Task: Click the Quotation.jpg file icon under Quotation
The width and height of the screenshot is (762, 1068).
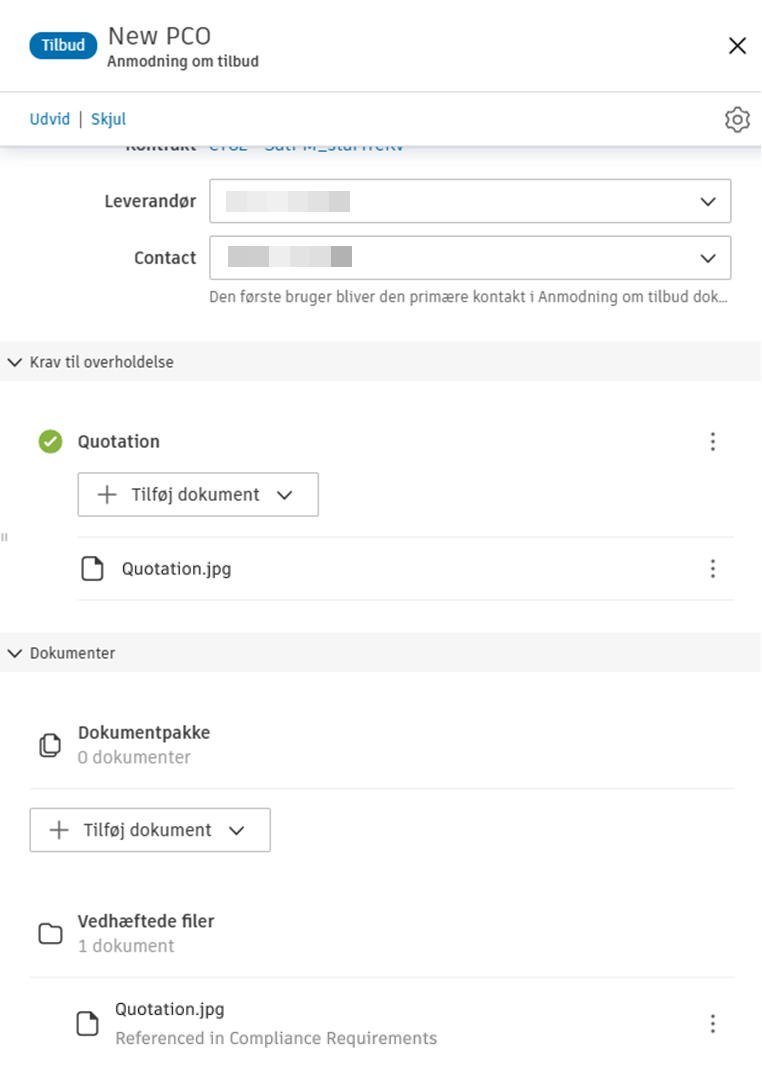Action: tap(94, 568)
